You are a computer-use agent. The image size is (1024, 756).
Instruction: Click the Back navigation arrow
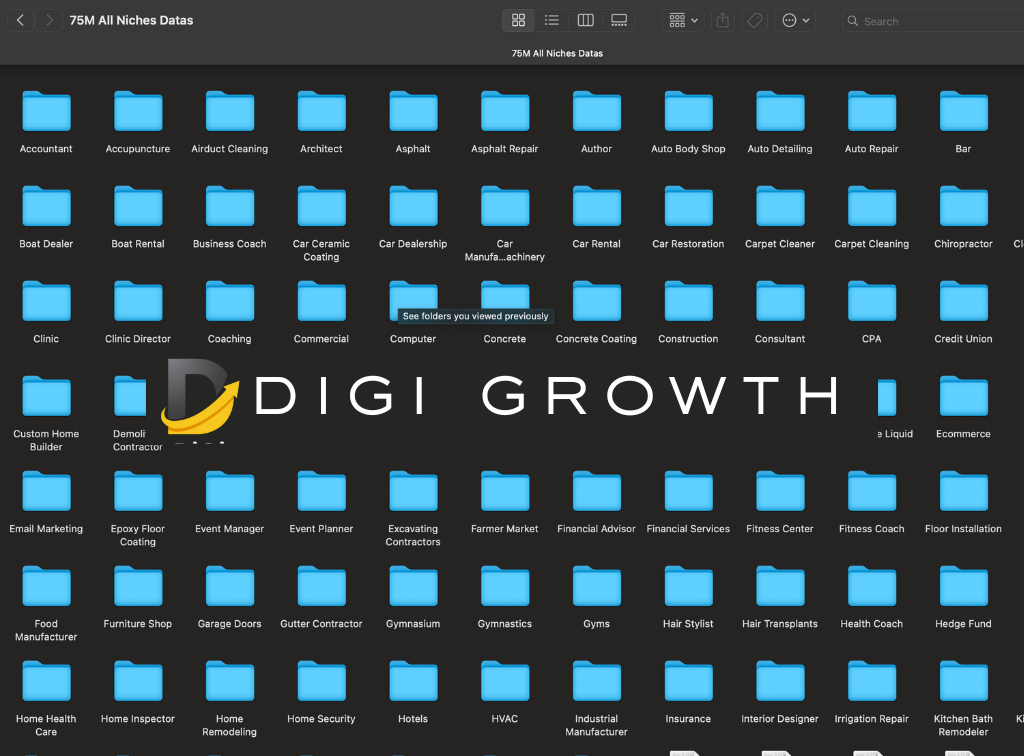[20, 20]
